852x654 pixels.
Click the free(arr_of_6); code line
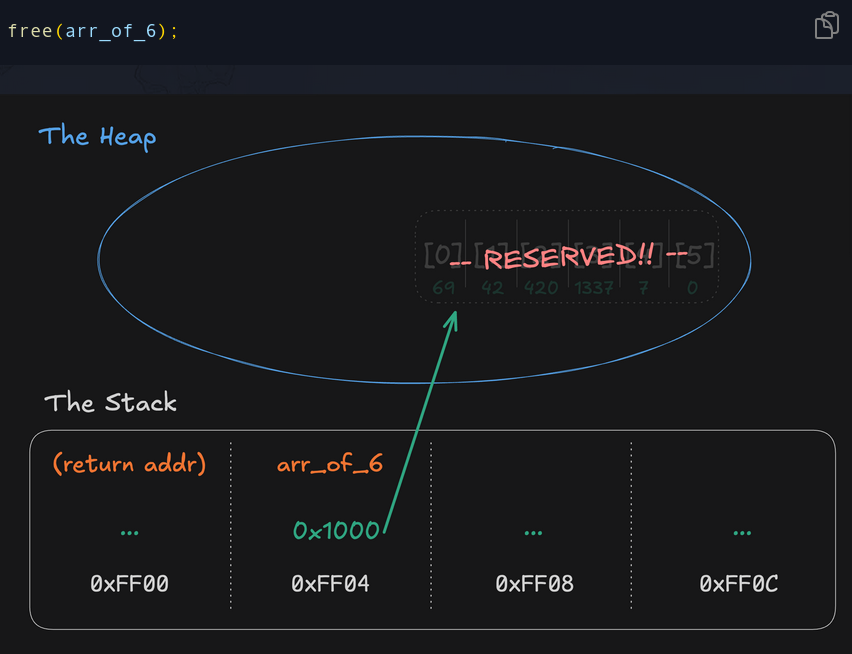click(x=92, y=30)
